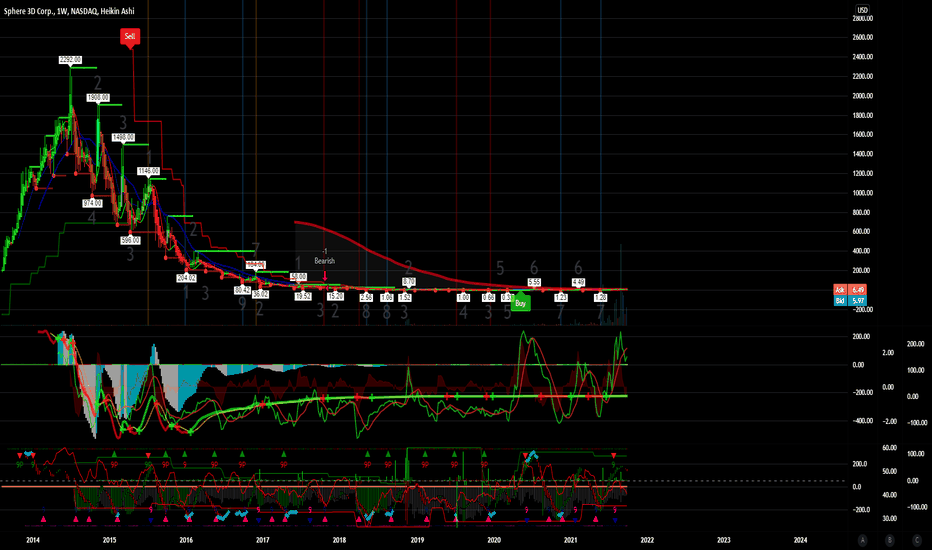Viewport: 932px width, 550px height.
Task: Select the 596.00 low label
Action: click(x=130, y=240)
